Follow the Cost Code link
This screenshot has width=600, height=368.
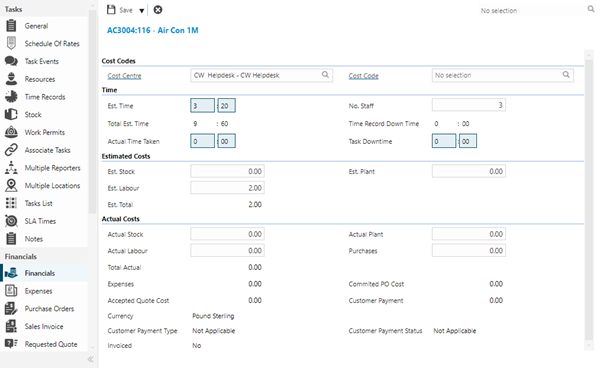(x=364, y=76)
